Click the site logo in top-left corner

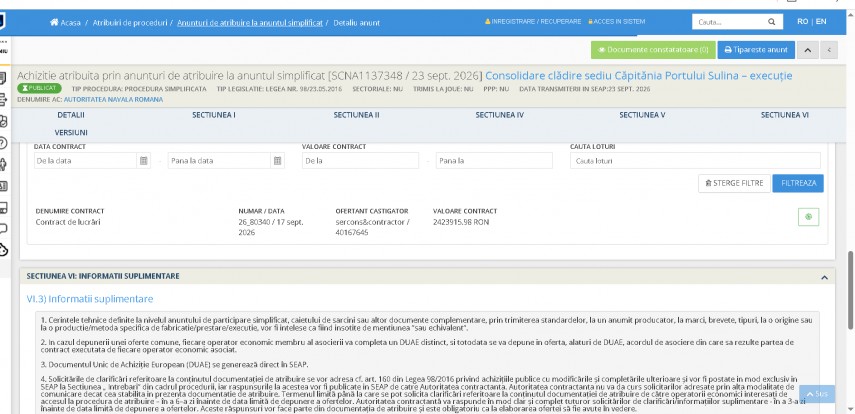tap(3, 22)
